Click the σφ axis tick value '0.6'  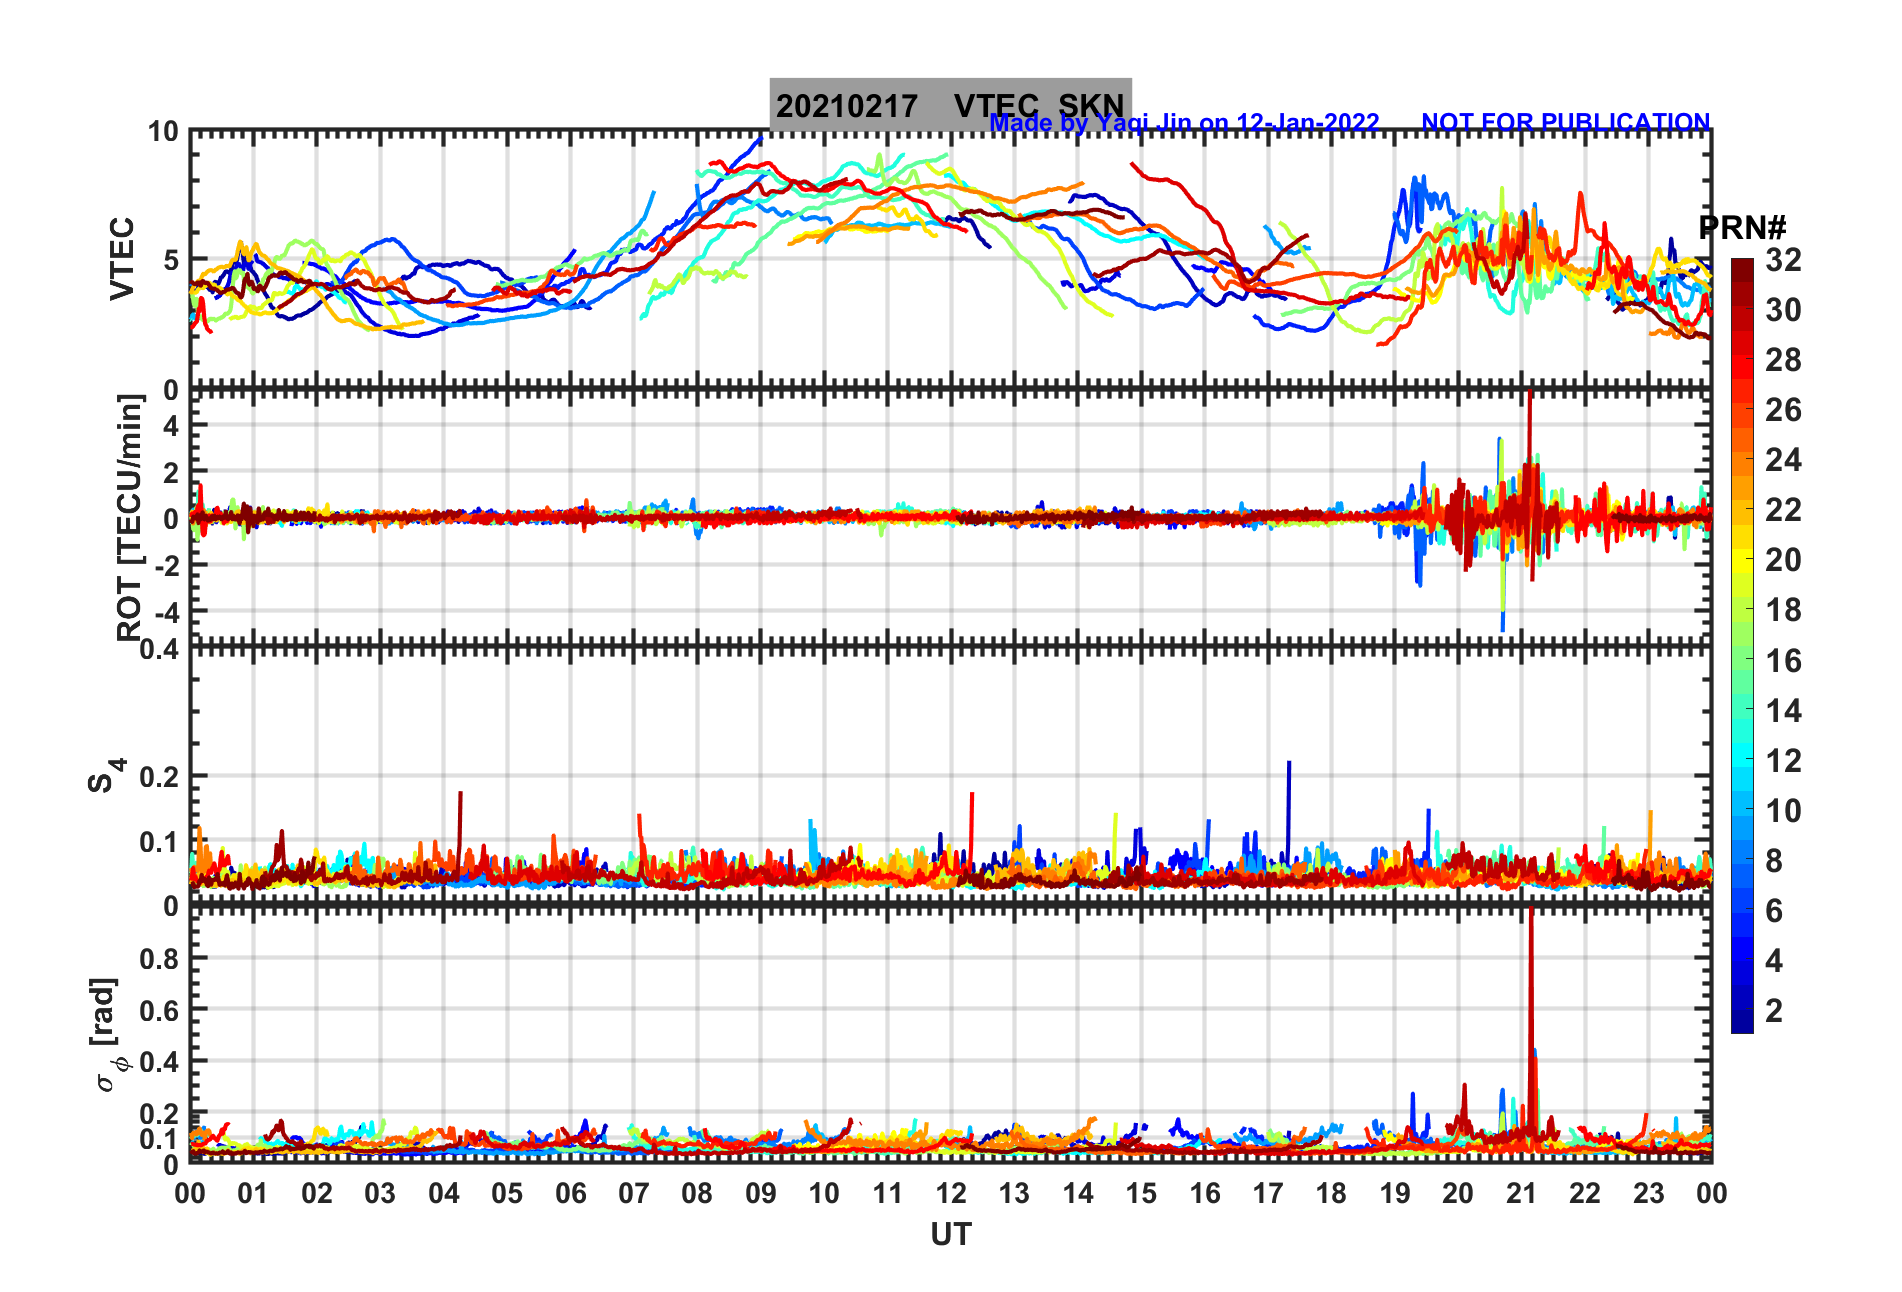[x=160, y=1010]
